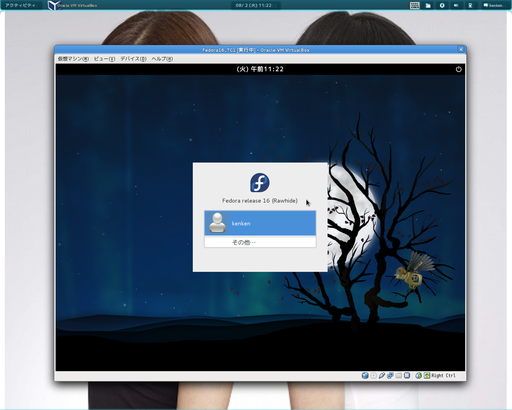The image size is (512, 410).
Task: Click the display icon in VirtualBox status bar
Action: (x=407, y=376)
